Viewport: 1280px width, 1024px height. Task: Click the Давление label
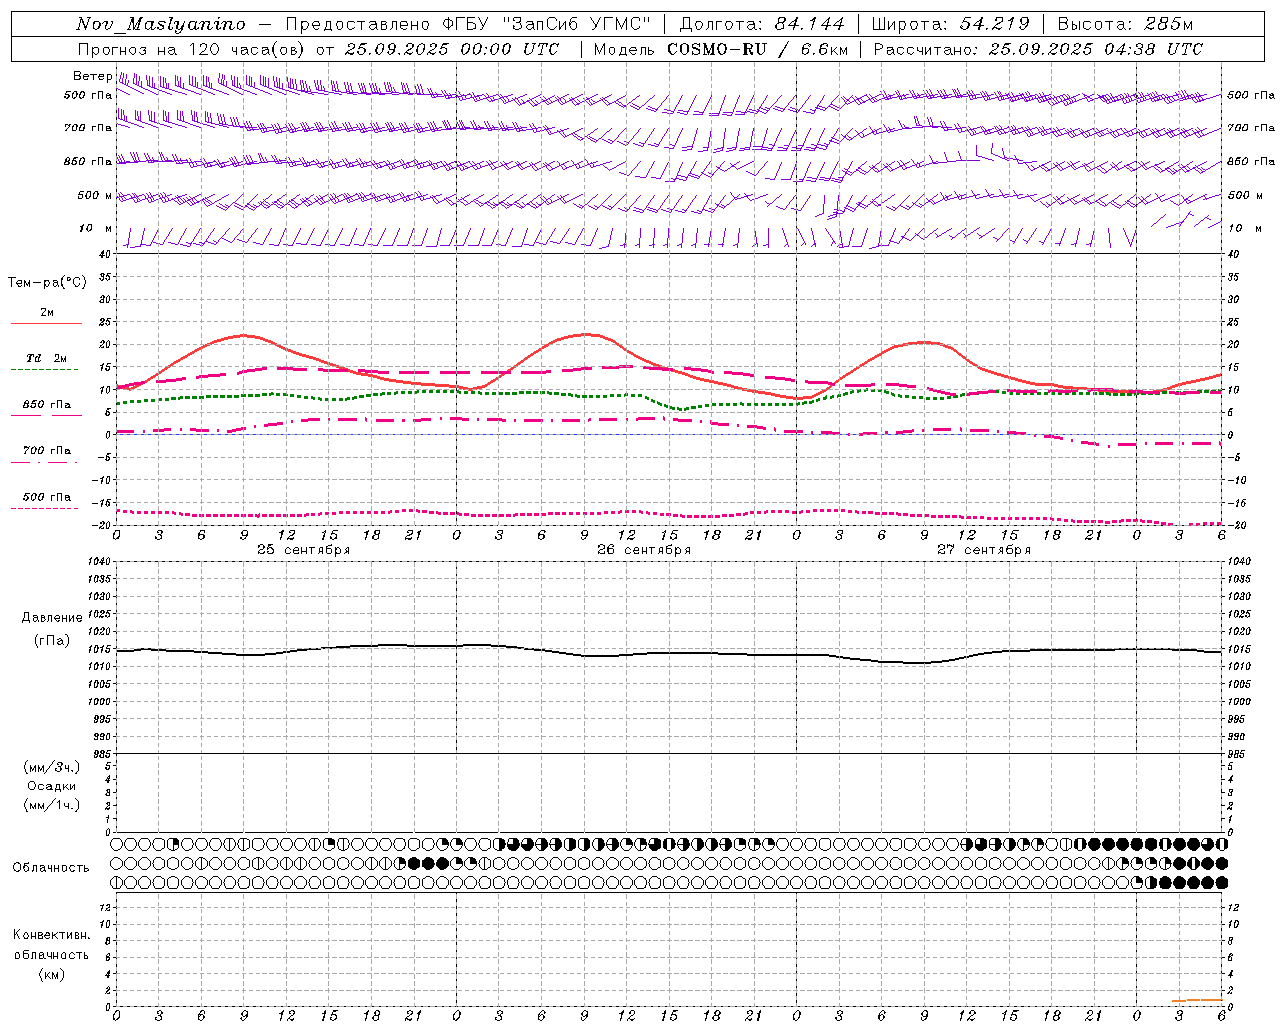click(x=52, y=618)
